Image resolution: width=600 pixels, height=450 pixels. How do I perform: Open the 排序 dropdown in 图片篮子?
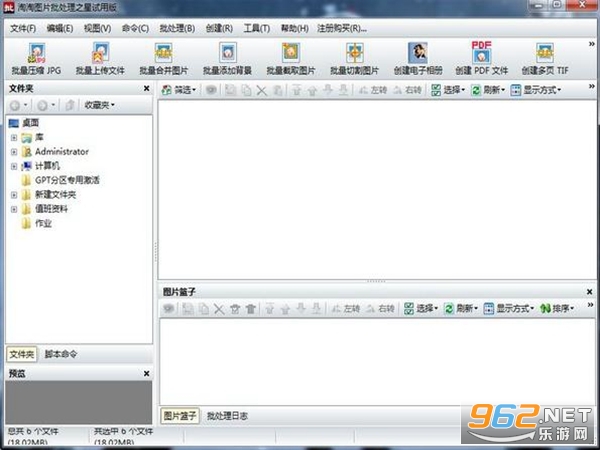[557, 308]
